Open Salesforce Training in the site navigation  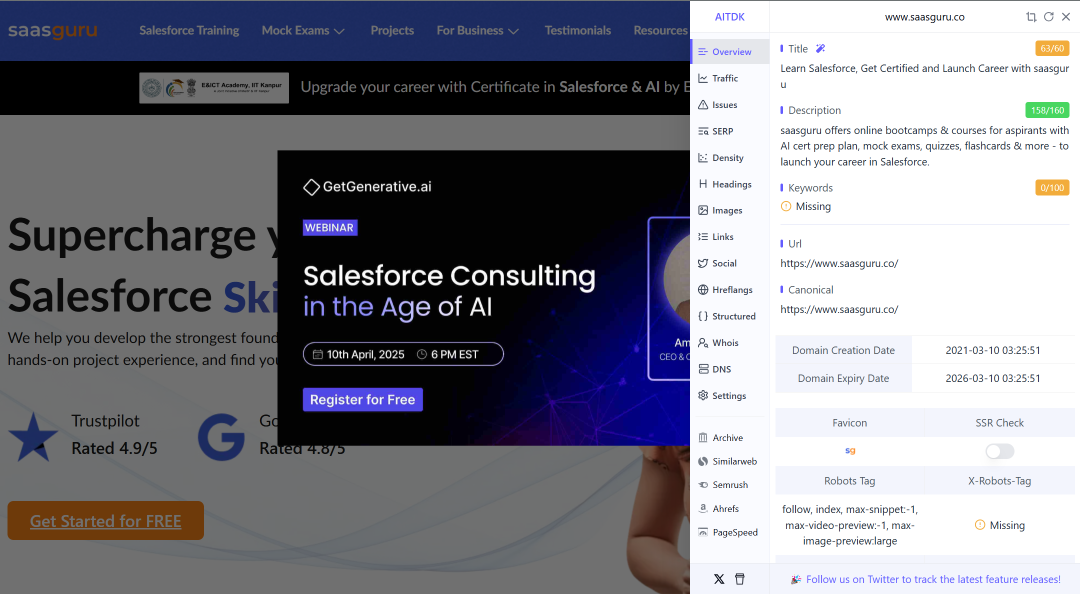[x=189, y=30]
